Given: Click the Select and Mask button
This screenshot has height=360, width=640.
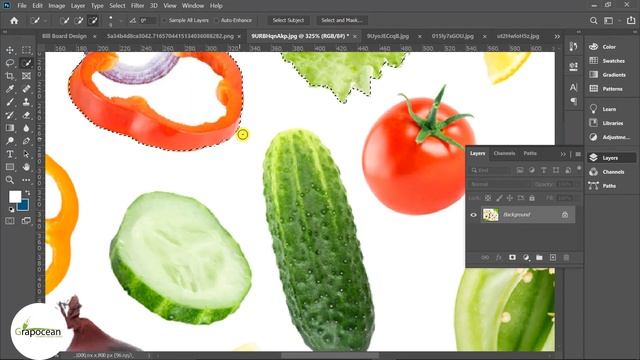Looking at the screenshot, I should click(x=341, y=20).
